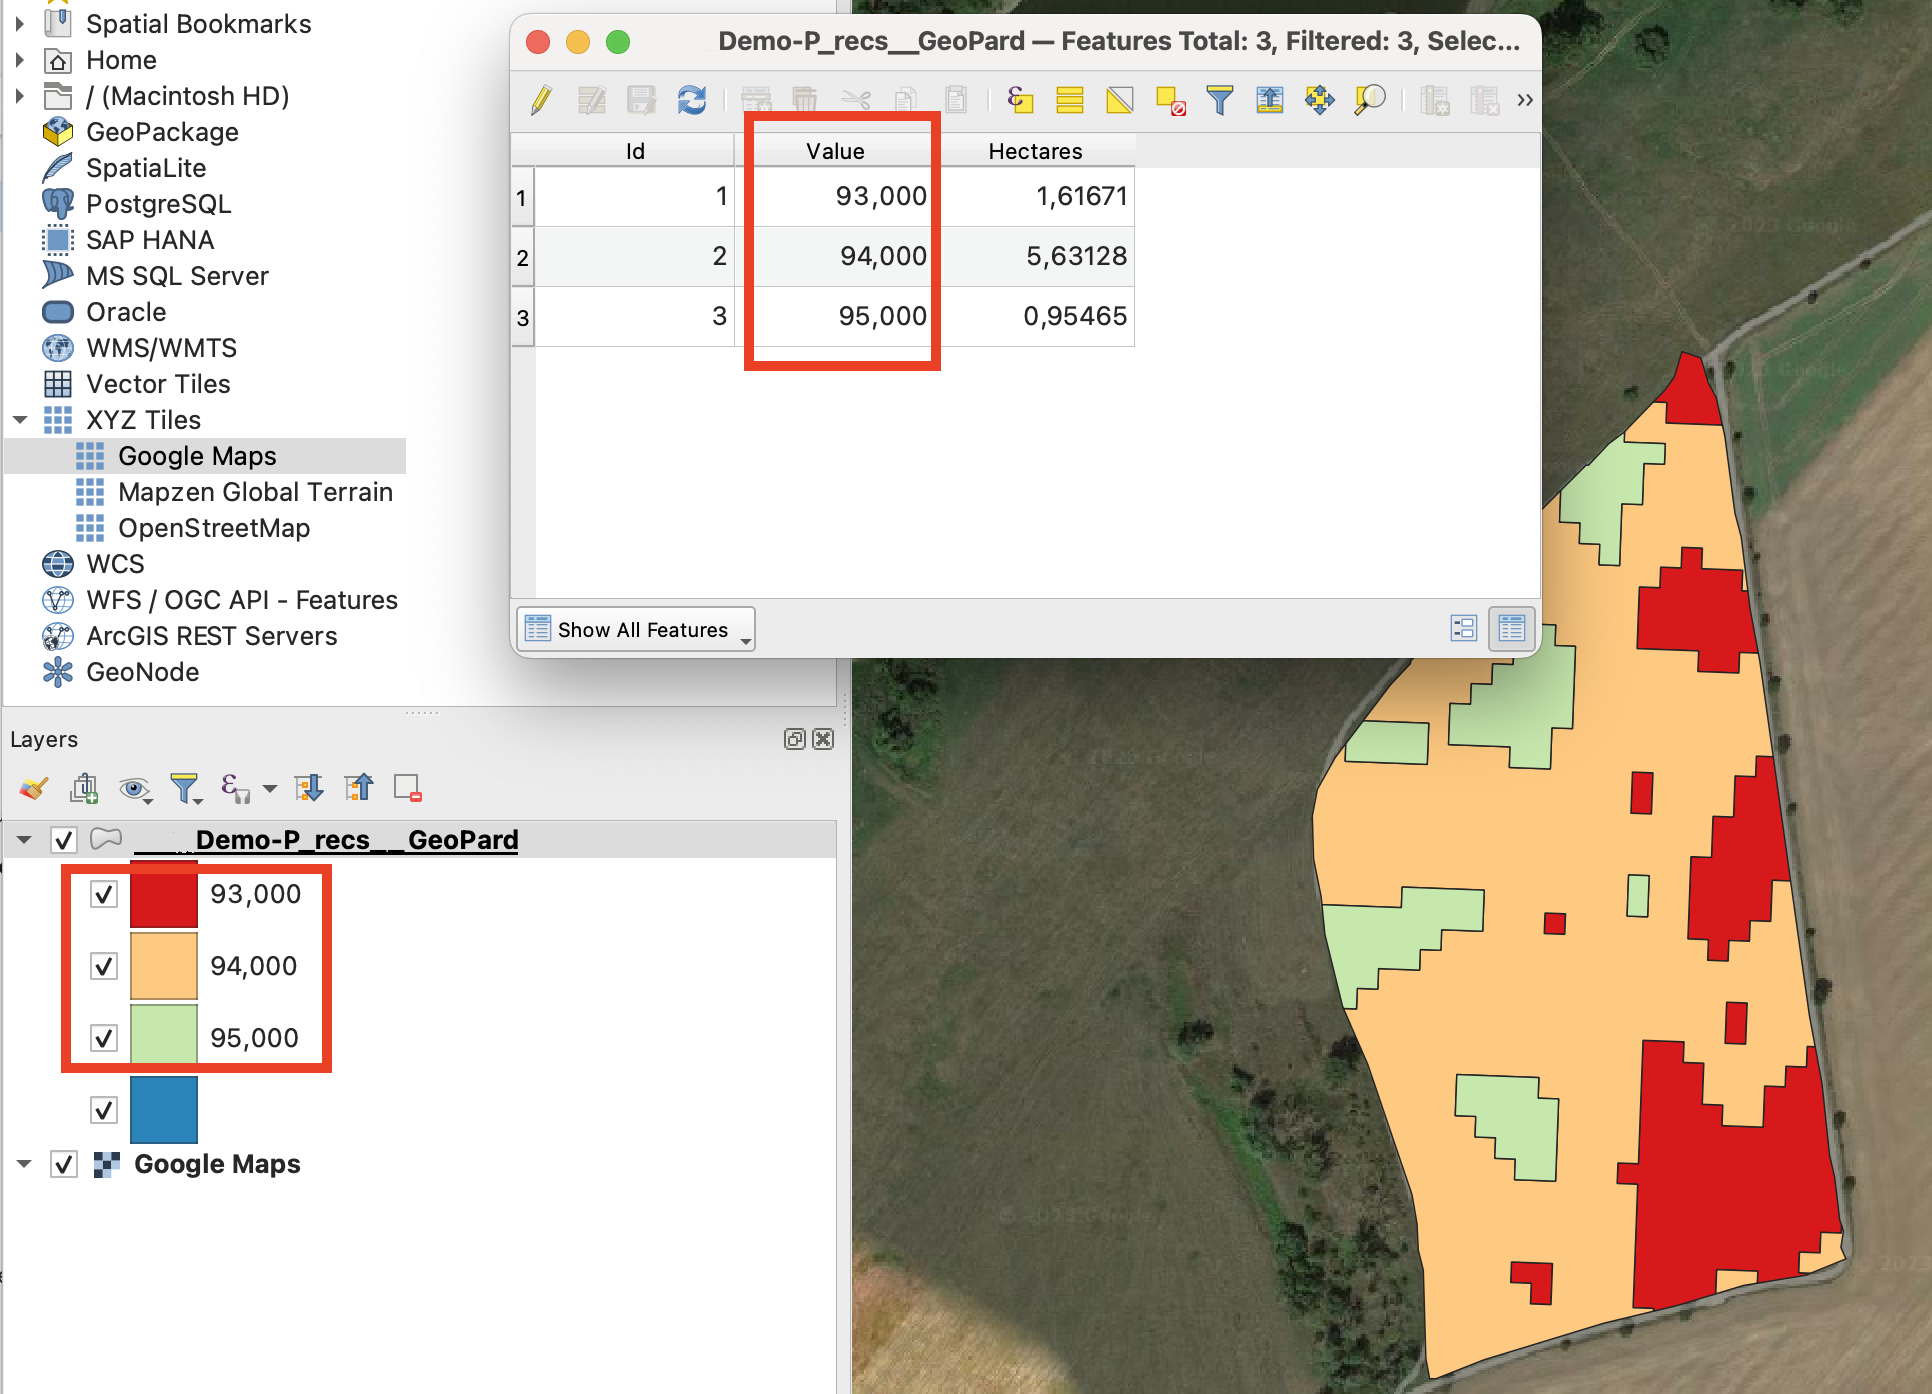The width and height of the screenshot is (1932, 1394).
Task: Open Layer Styling panel brush icon
Action: [33, 789]
